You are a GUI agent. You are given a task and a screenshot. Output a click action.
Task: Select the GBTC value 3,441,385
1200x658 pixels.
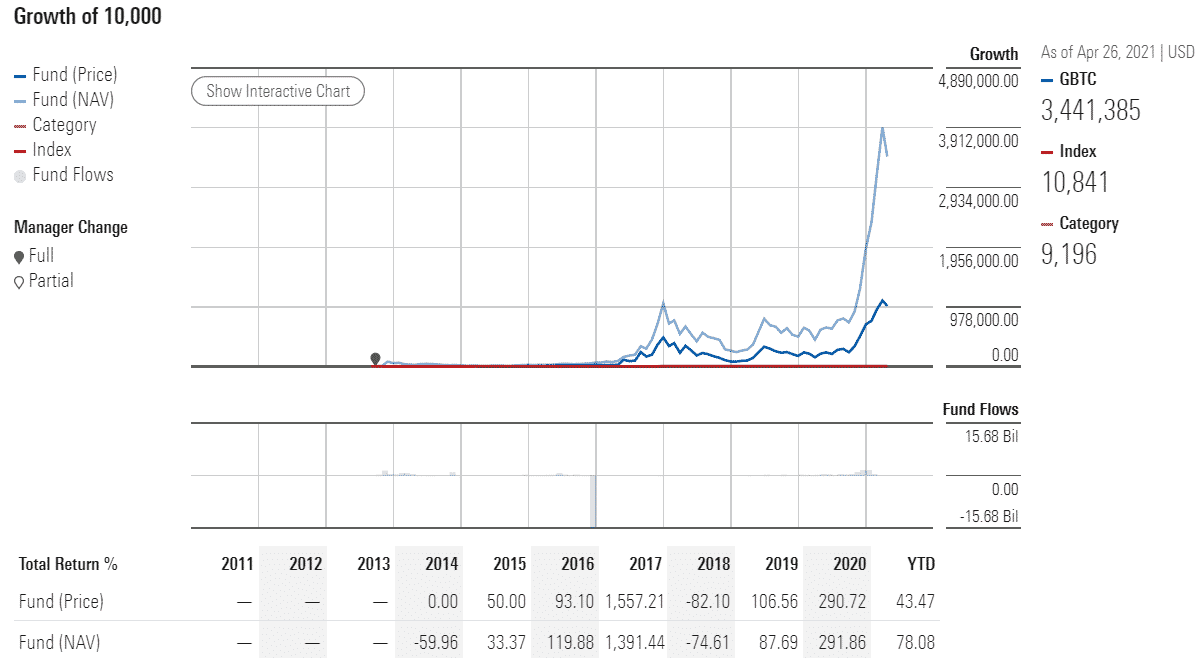pos(1090,111)
